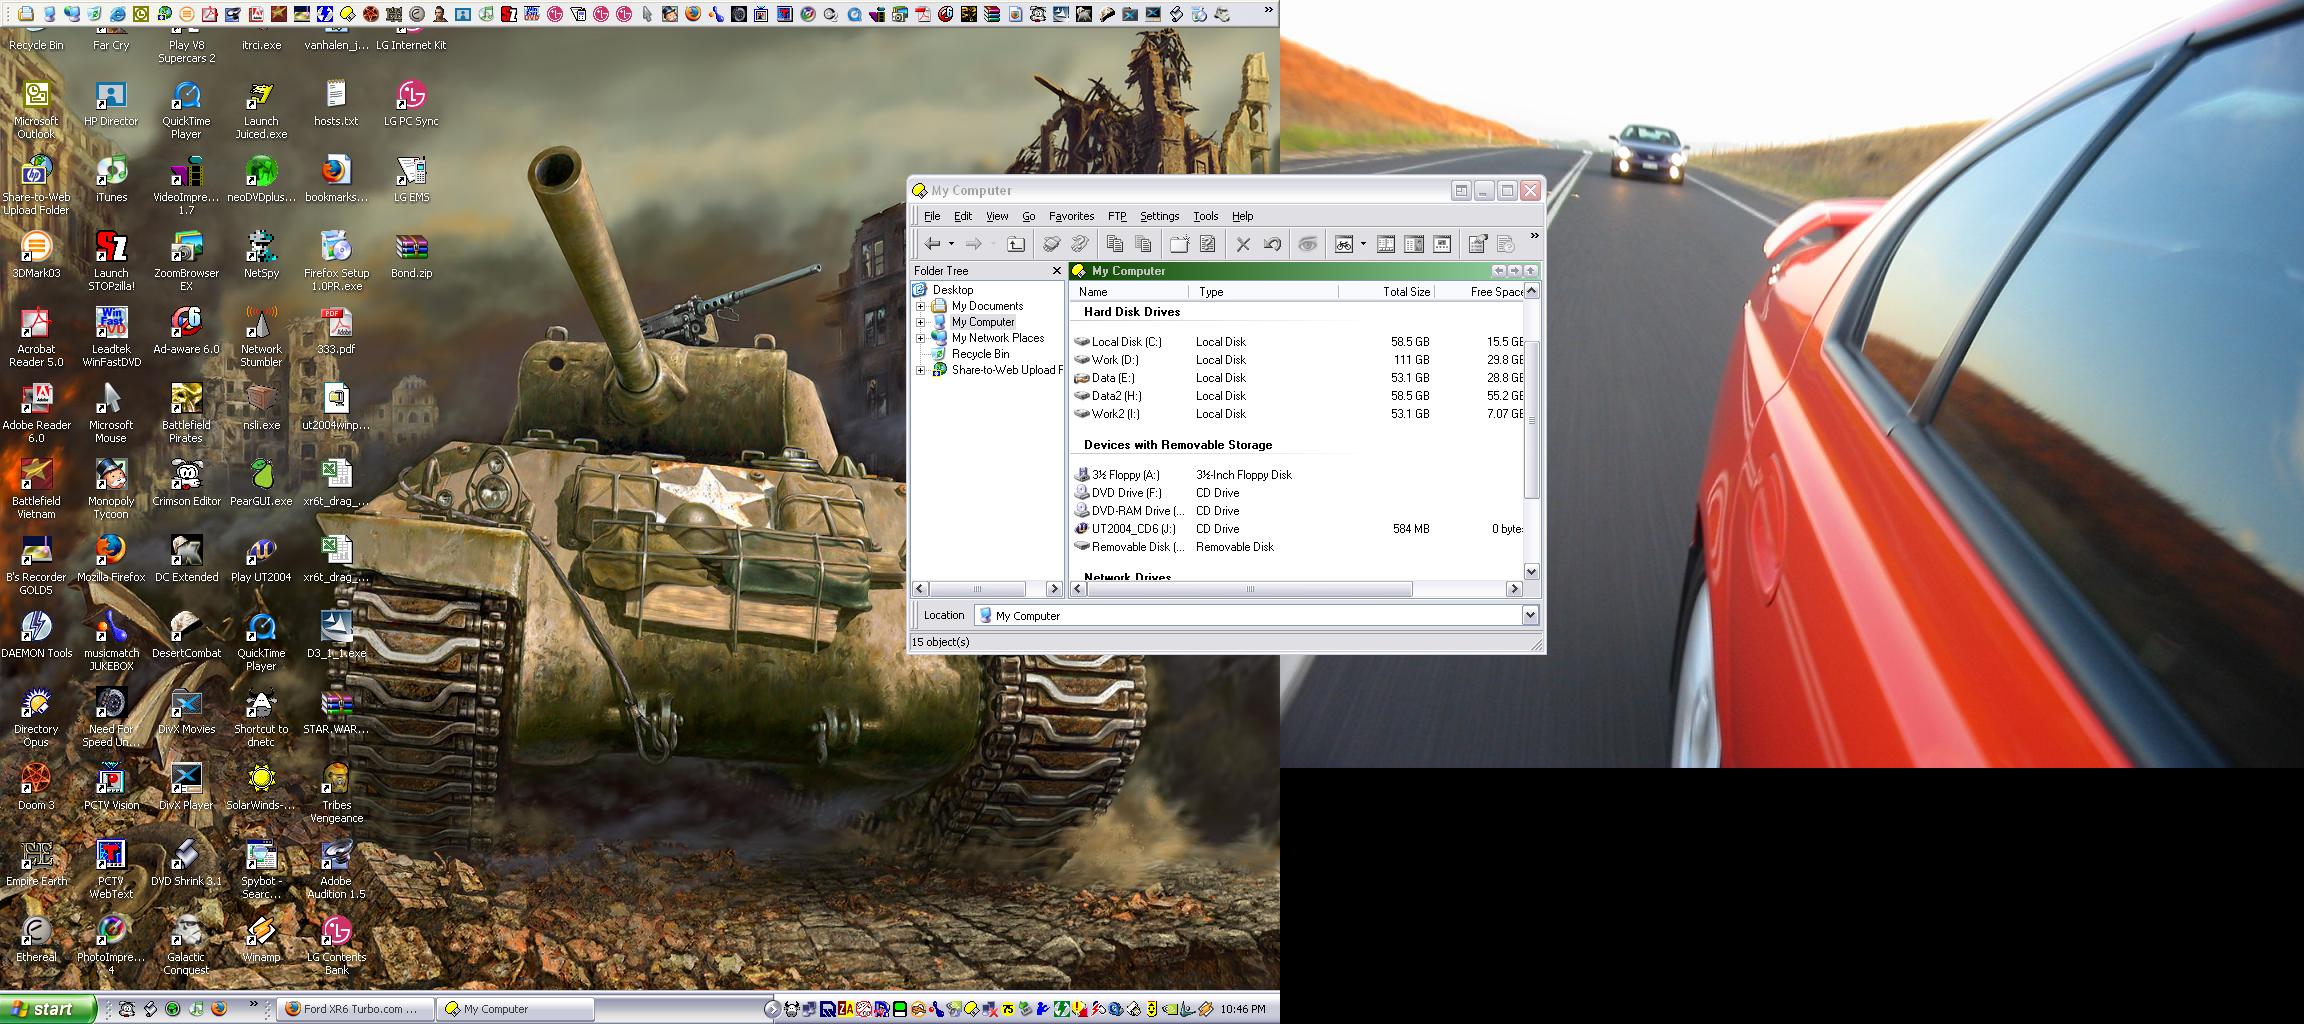Open the view mode dropdown arrow

tap(1362, 244)
